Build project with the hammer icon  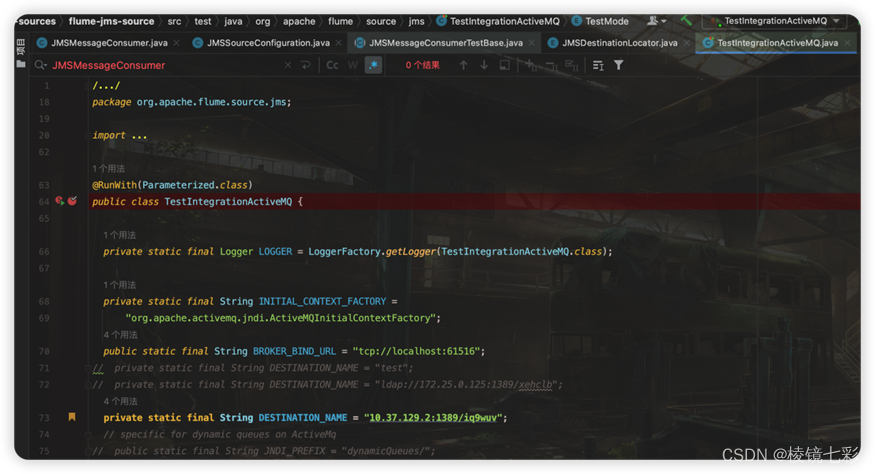(x=686, y=21)
